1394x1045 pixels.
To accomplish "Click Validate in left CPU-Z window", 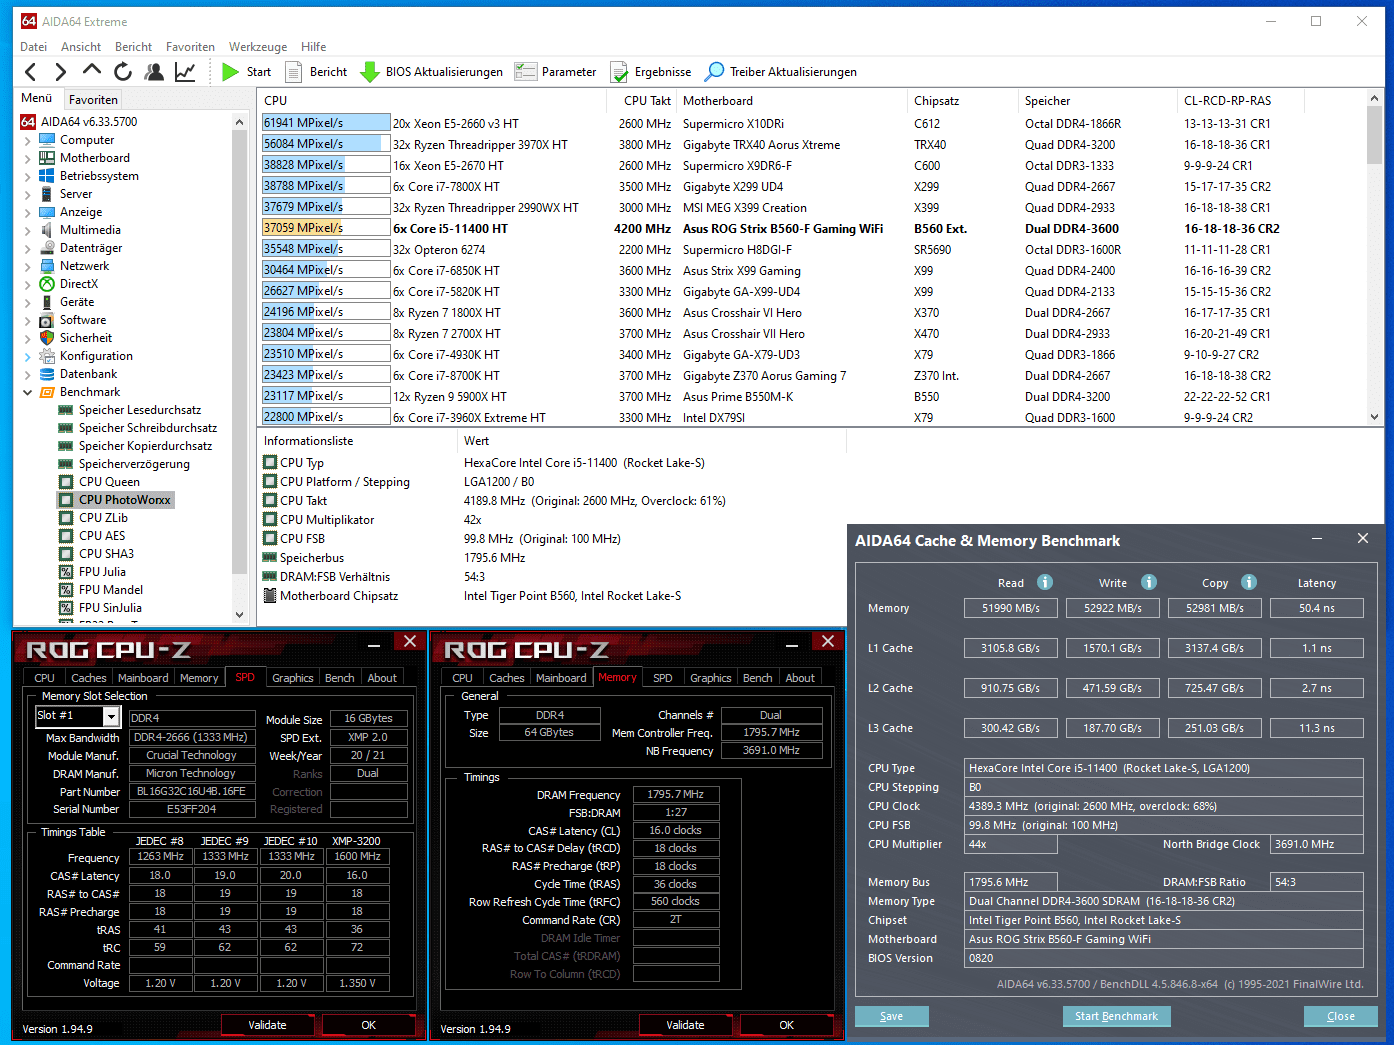I will point(267,1025).
